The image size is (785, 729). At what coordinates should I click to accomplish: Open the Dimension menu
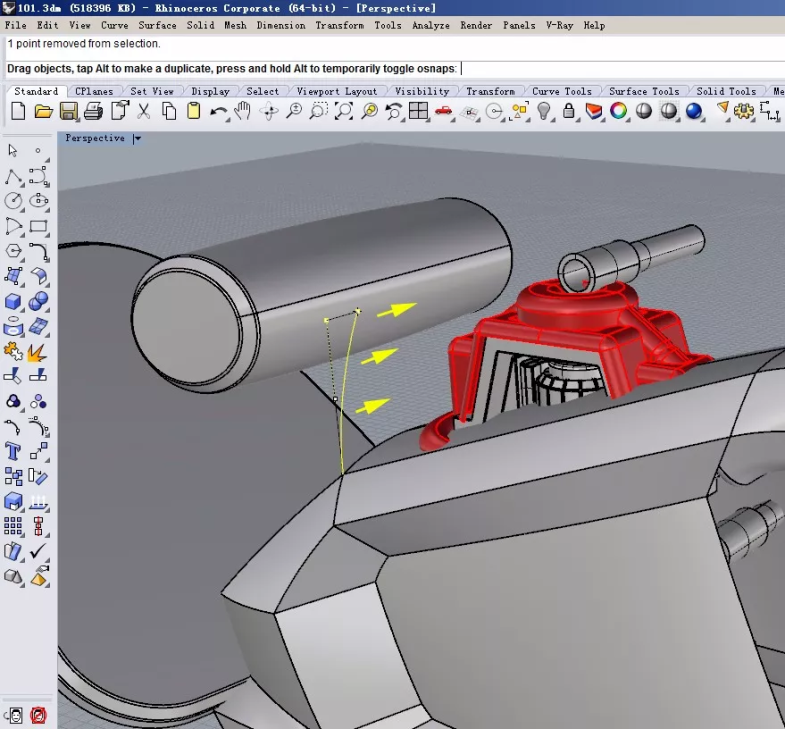pyautogui.click(x=281, y=25)
